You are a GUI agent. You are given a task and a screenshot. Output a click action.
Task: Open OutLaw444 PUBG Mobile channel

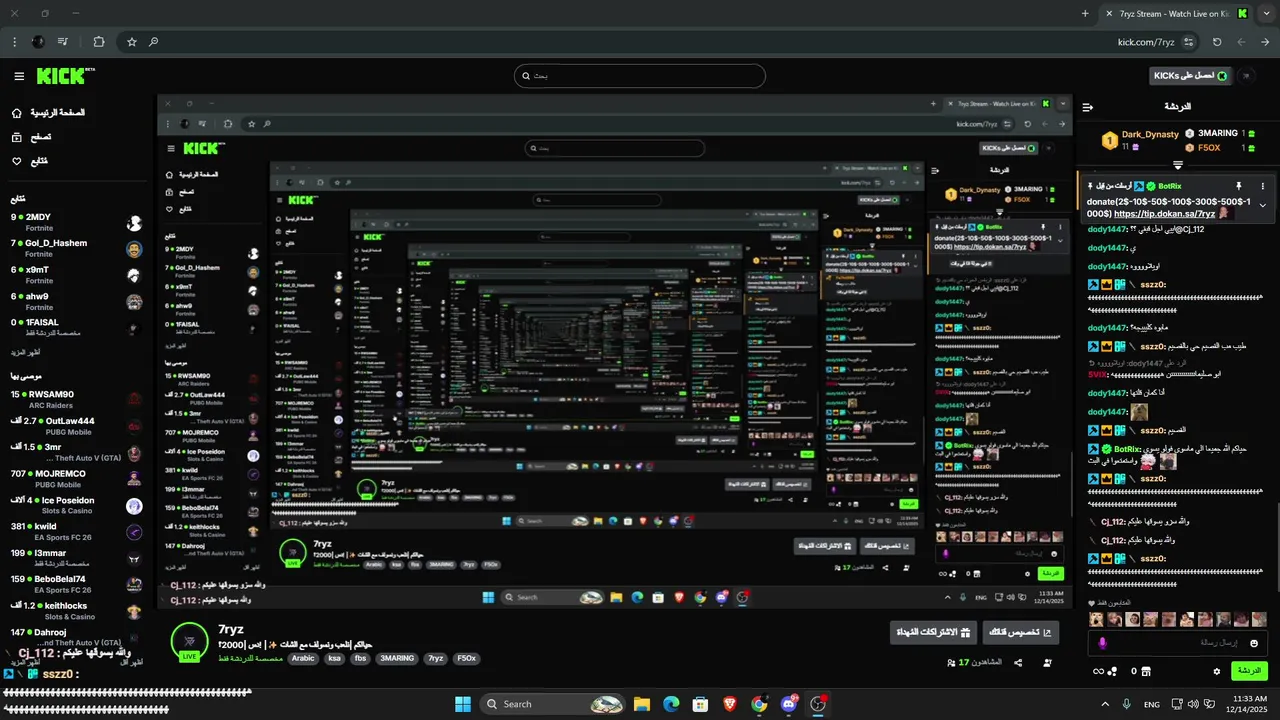coord(76,426)
